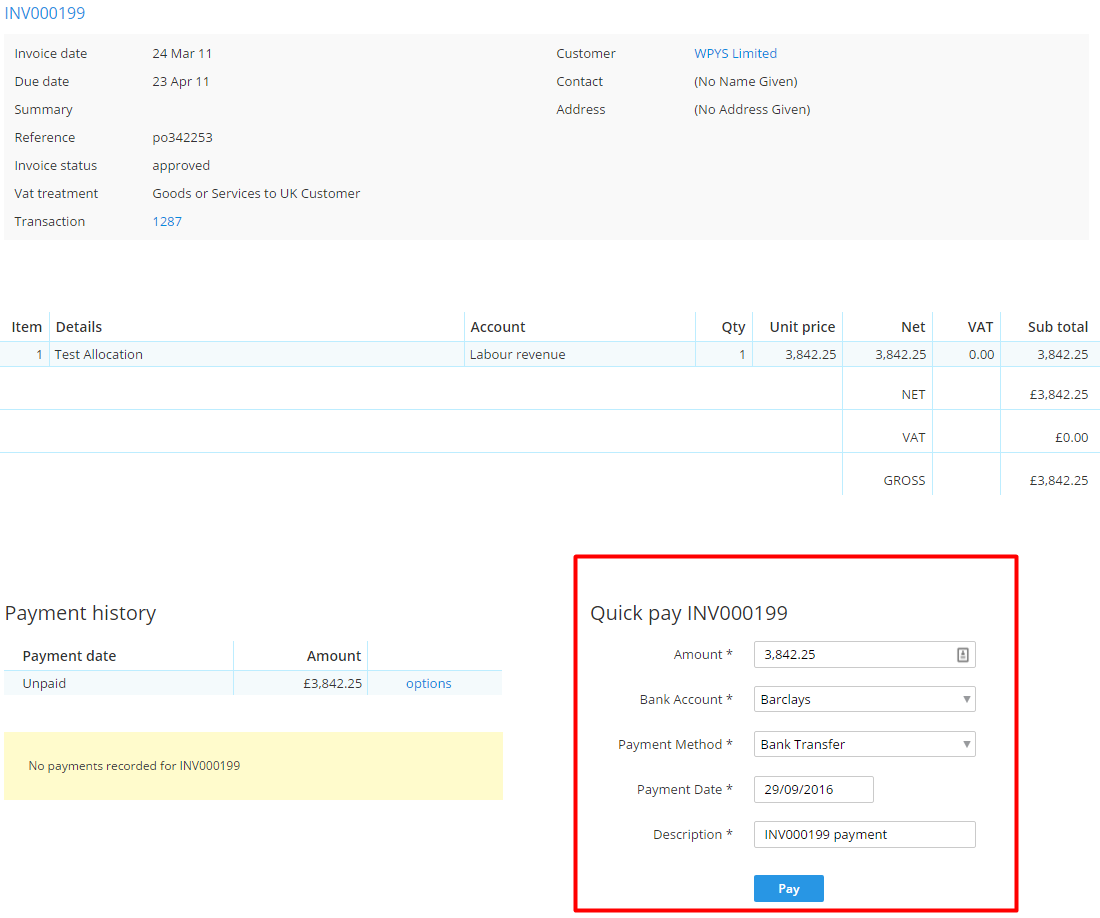Click the autofill icon in Amount field
Viewport: 1100px width, 918px height.
click(962, 654)
